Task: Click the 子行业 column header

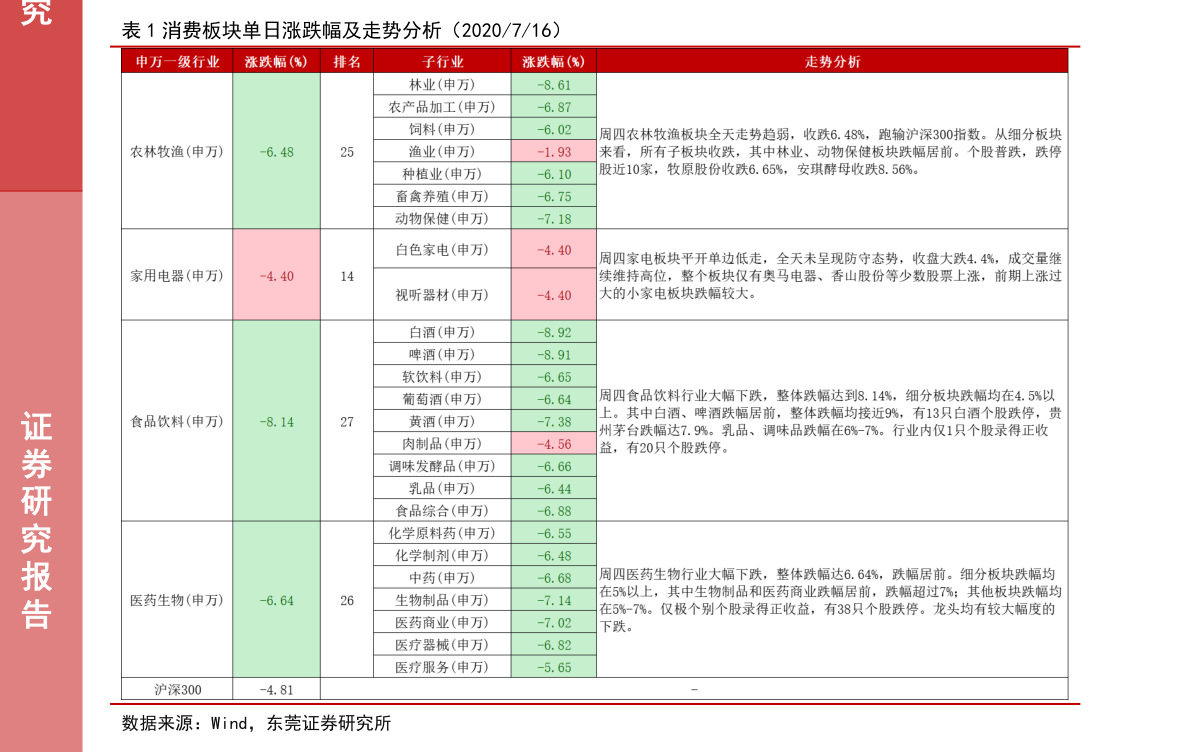Action: [x=442, y=61]
